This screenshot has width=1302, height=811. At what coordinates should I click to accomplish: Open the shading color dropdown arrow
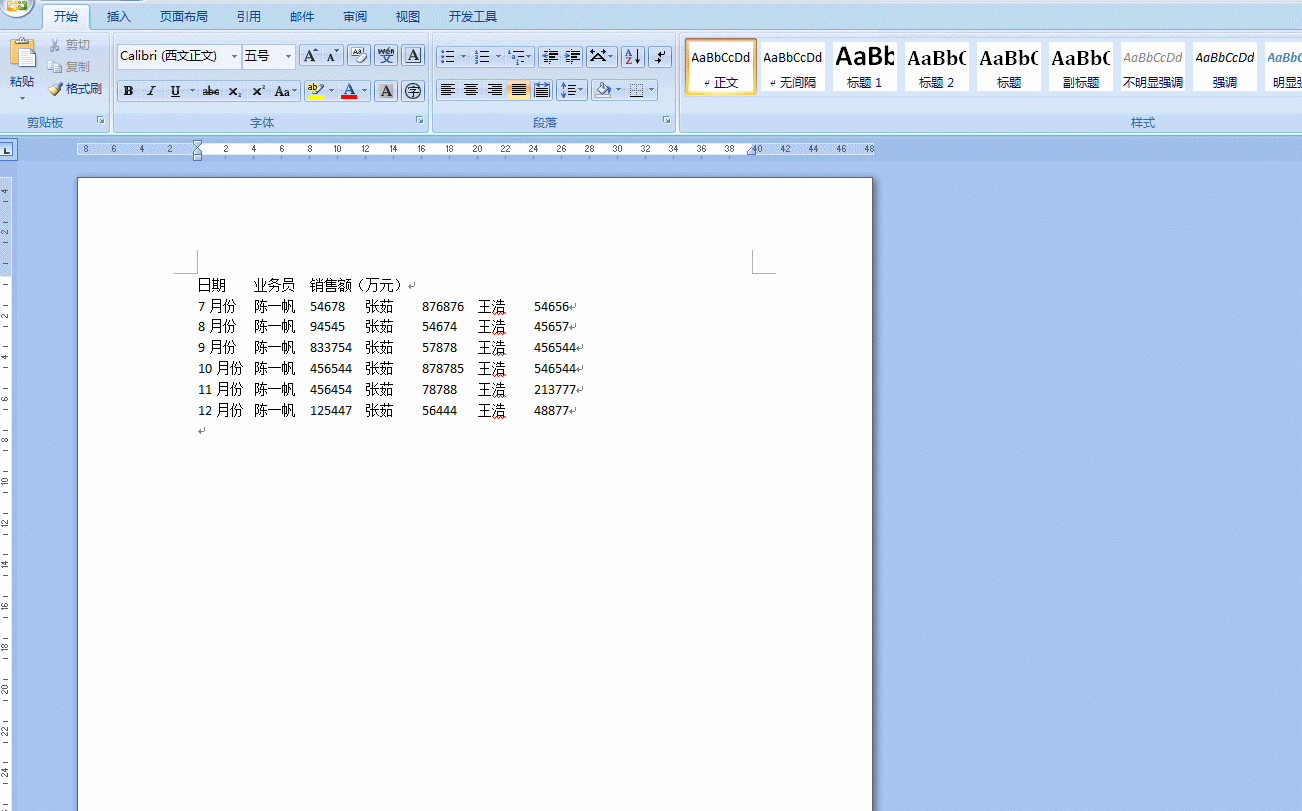tap(618, 90)
